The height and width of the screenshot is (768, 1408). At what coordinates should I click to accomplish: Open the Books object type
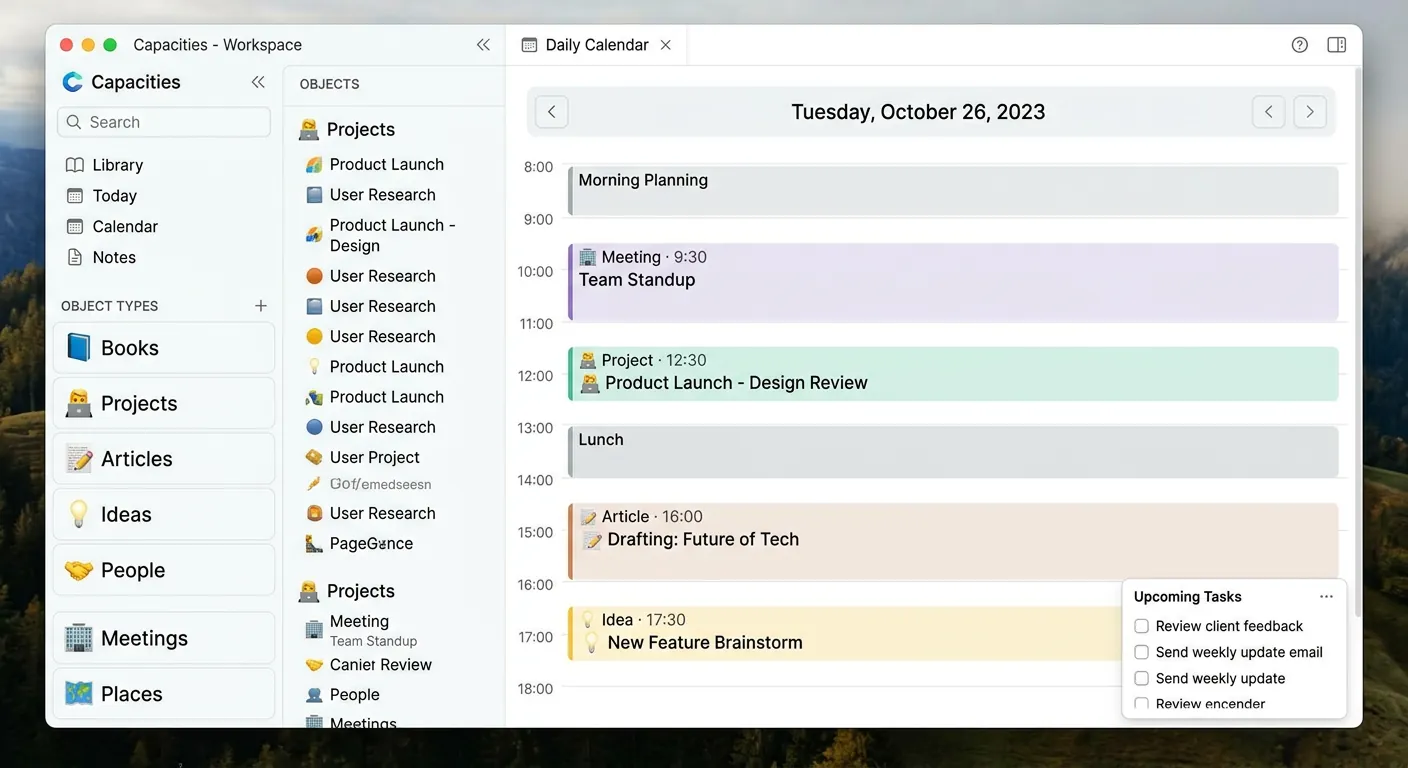(x=164, y=348)
